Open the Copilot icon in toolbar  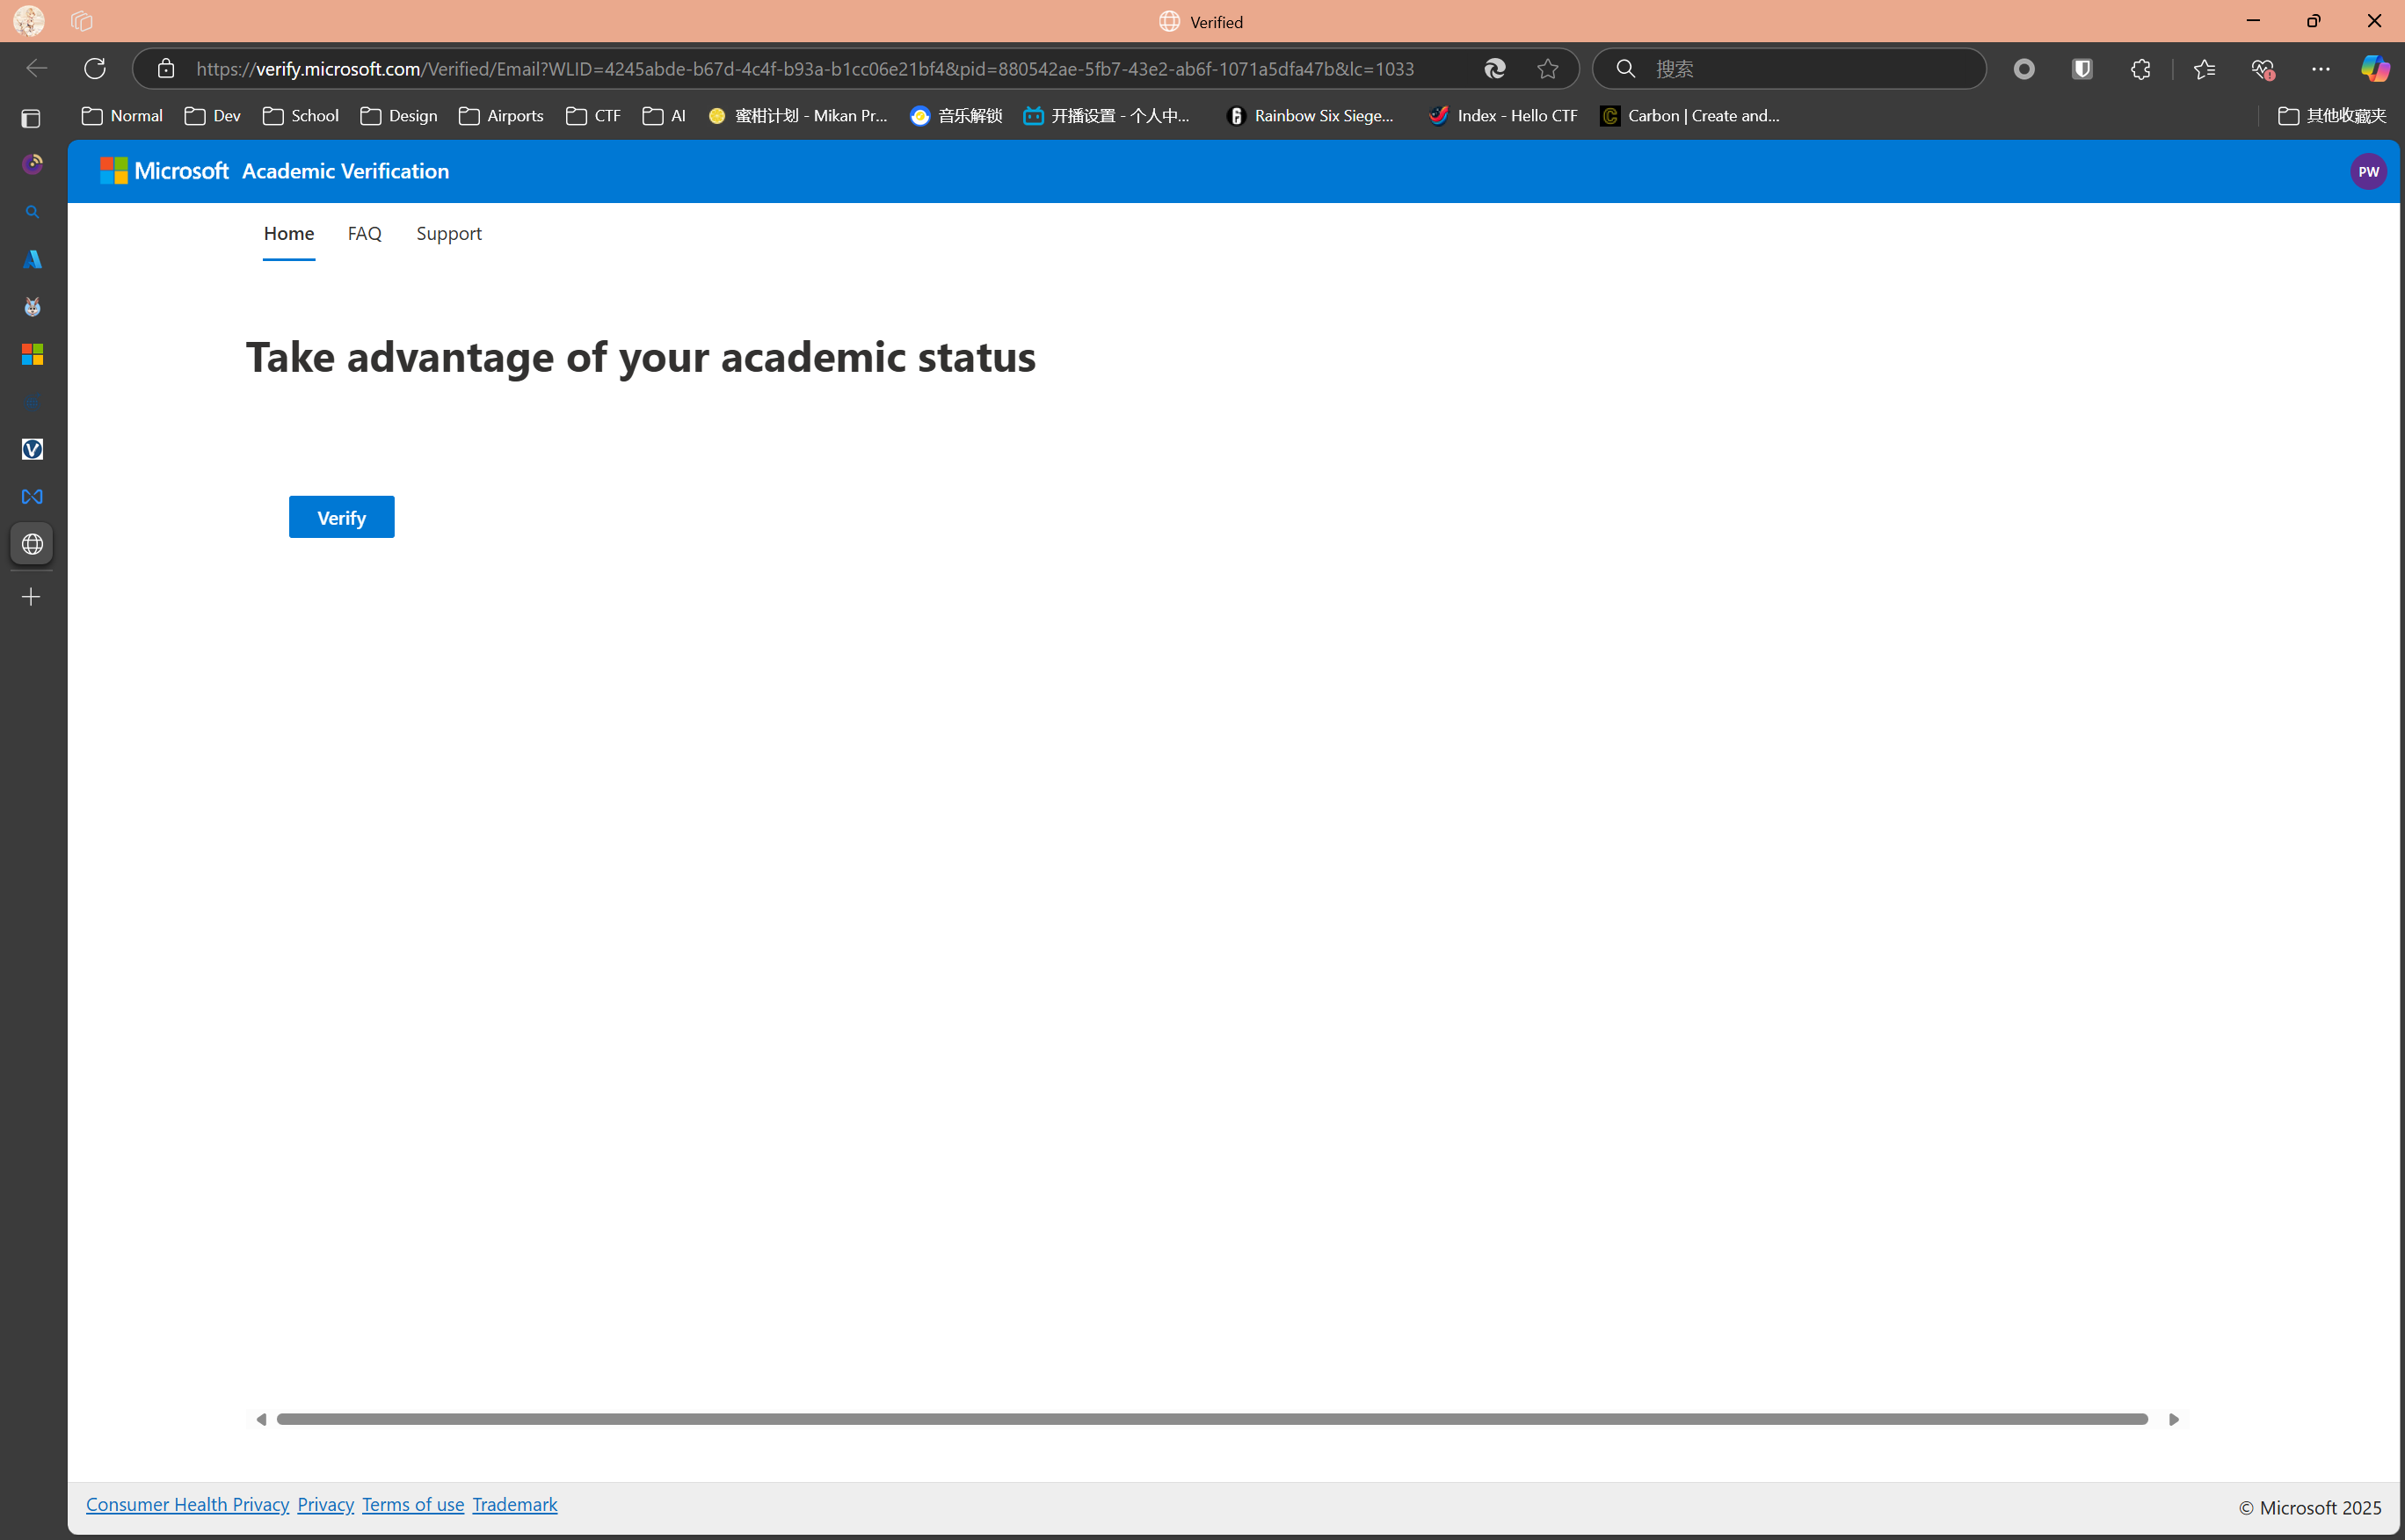2374,68
